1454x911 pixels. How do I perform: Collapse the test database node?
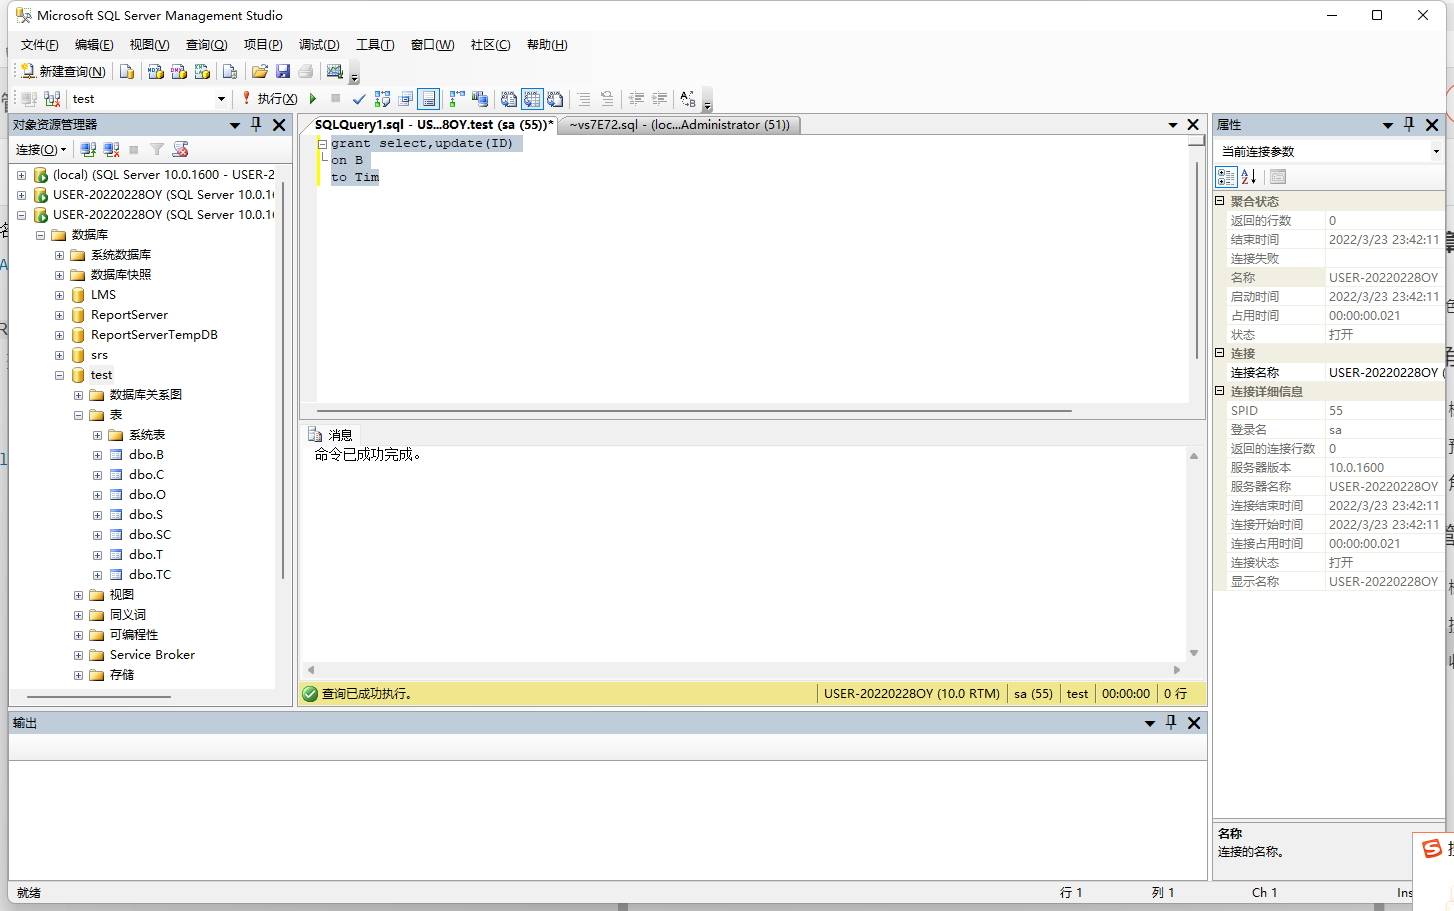(59, 375)
